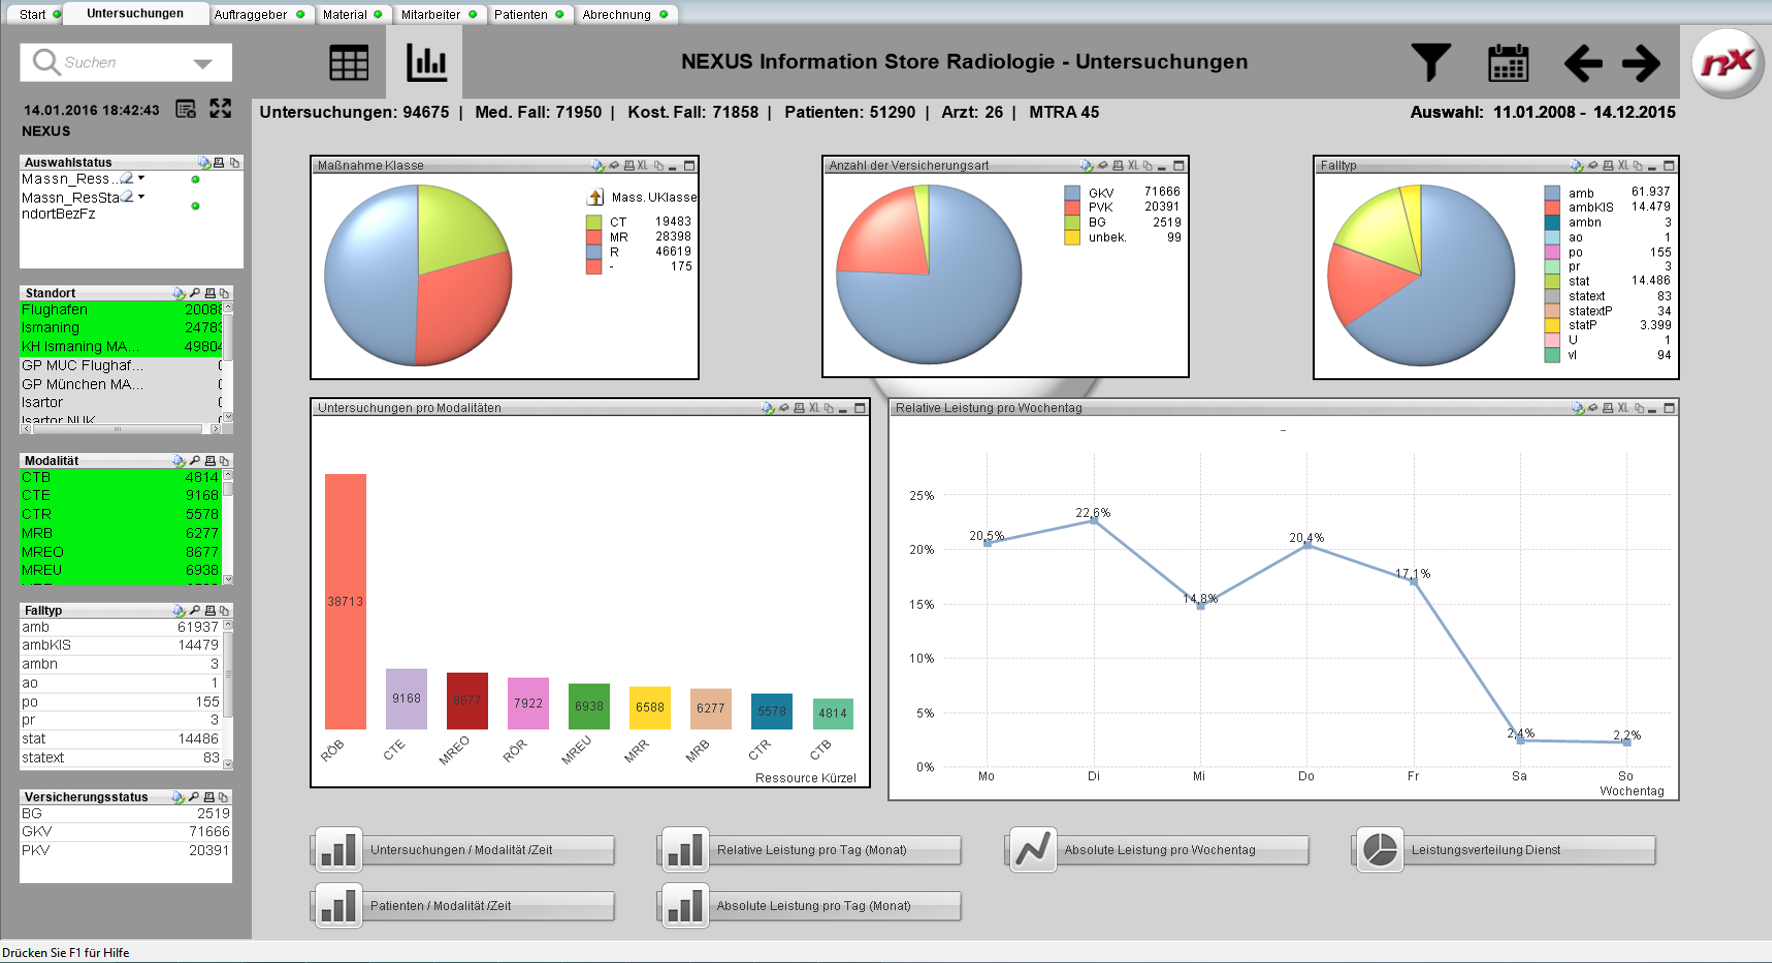Deselect Flughafen in Standort list
The height and width of the screenshot is (963, 1772).
121,310
